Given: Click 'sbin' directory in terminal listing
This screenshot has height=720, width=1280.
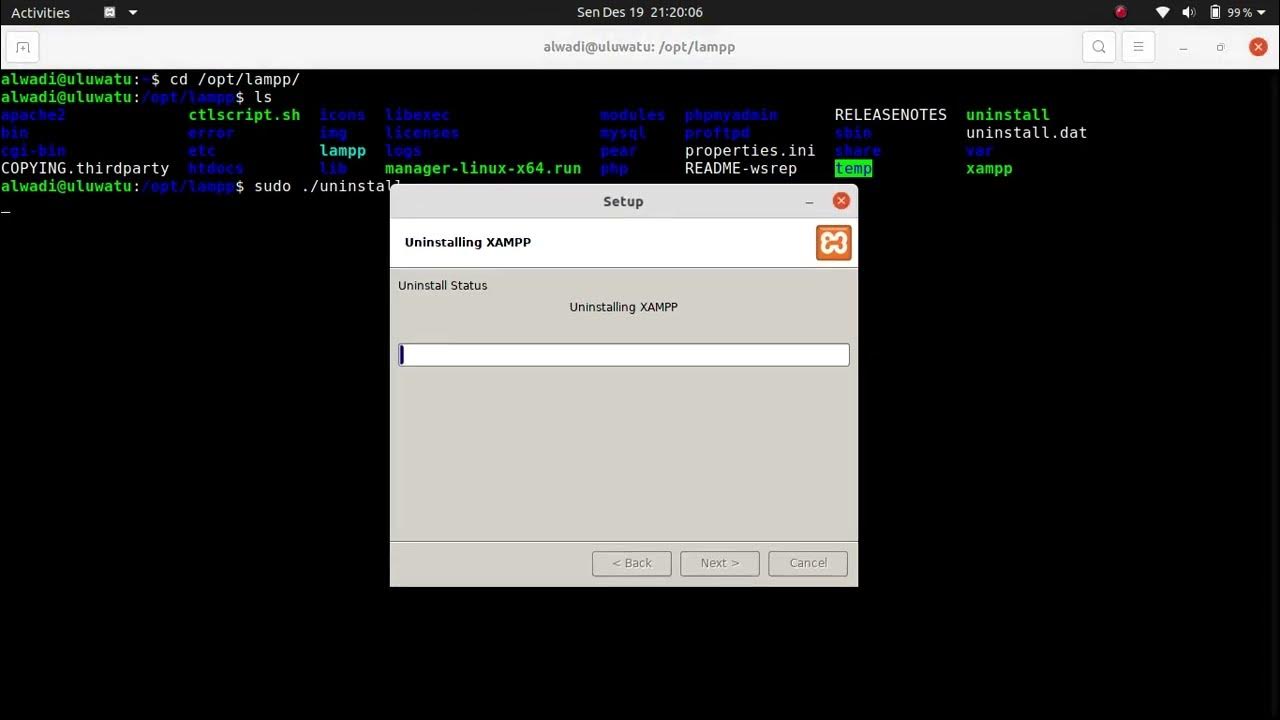Looking at the screenshot, I should 853,133.
